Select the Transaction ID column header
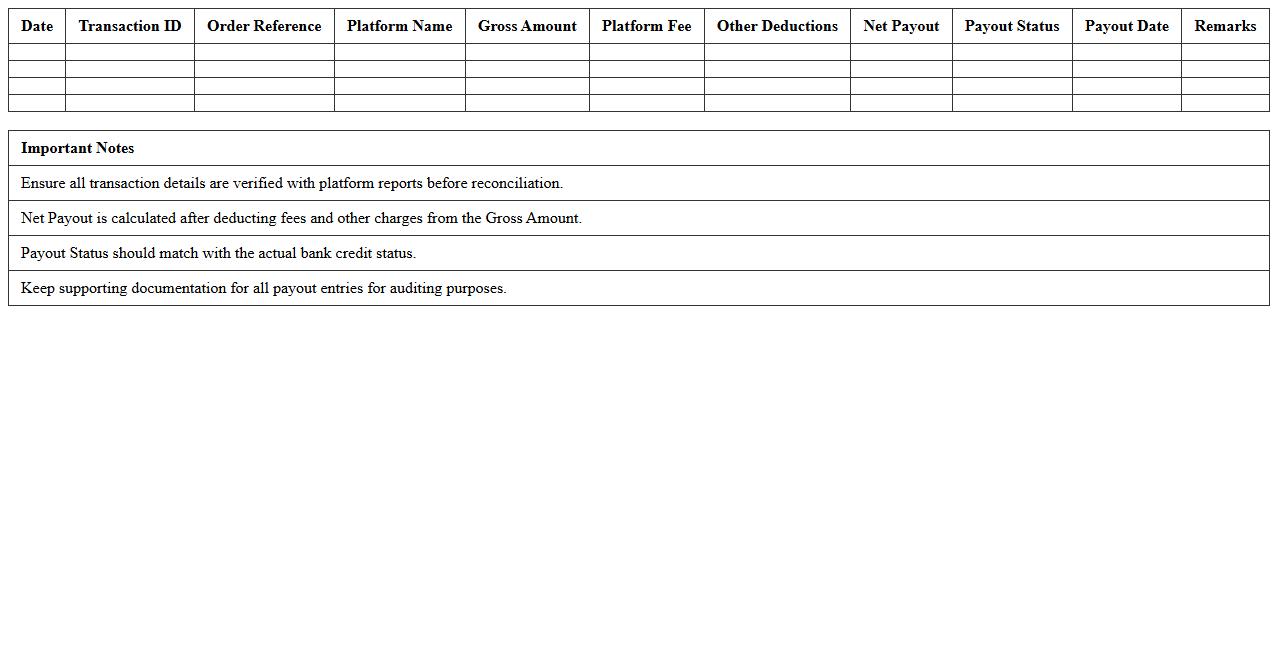Image resolution: width=1278 pixels, height=650 pixels. [130, 26]
